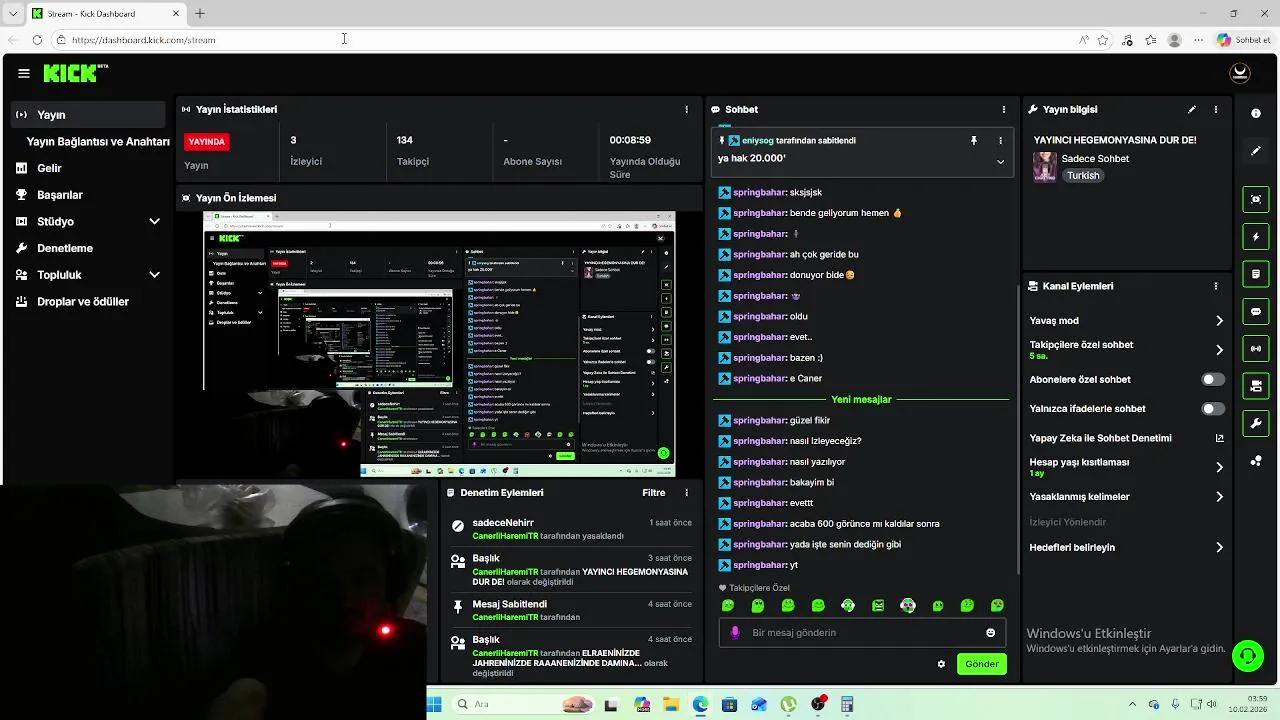
Task: Open Hesap yaşı kısıtlaması settings
Action: [x=1126, y=467]
